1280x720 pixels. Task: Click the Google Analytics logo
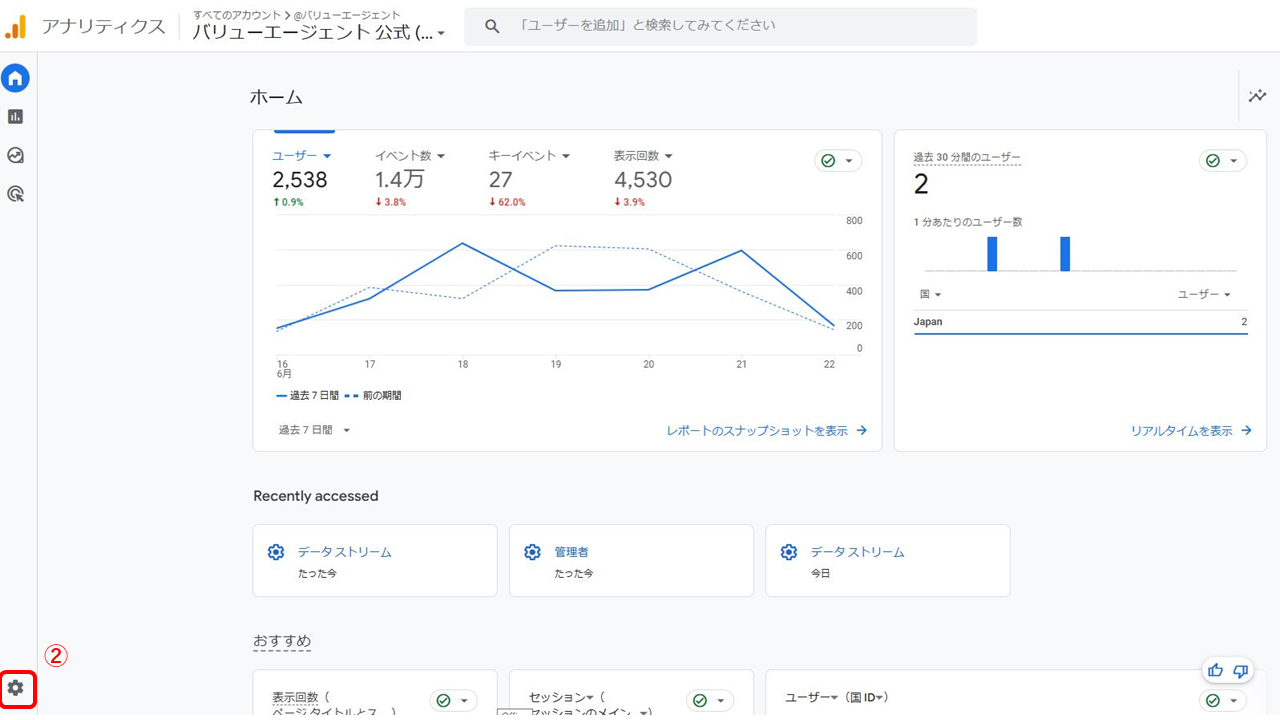click(16, 27)
